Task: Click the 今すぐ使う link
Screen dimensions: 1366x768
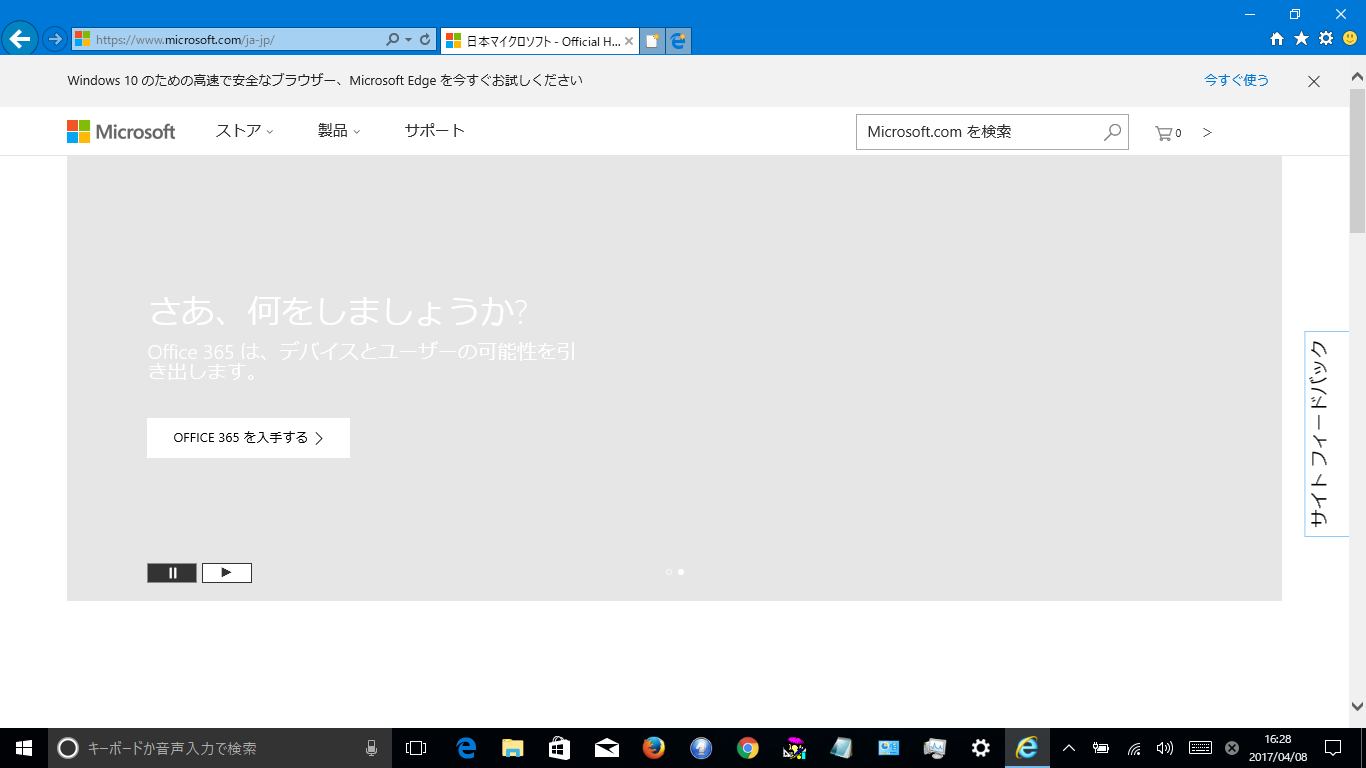Action: point(1236,80)
